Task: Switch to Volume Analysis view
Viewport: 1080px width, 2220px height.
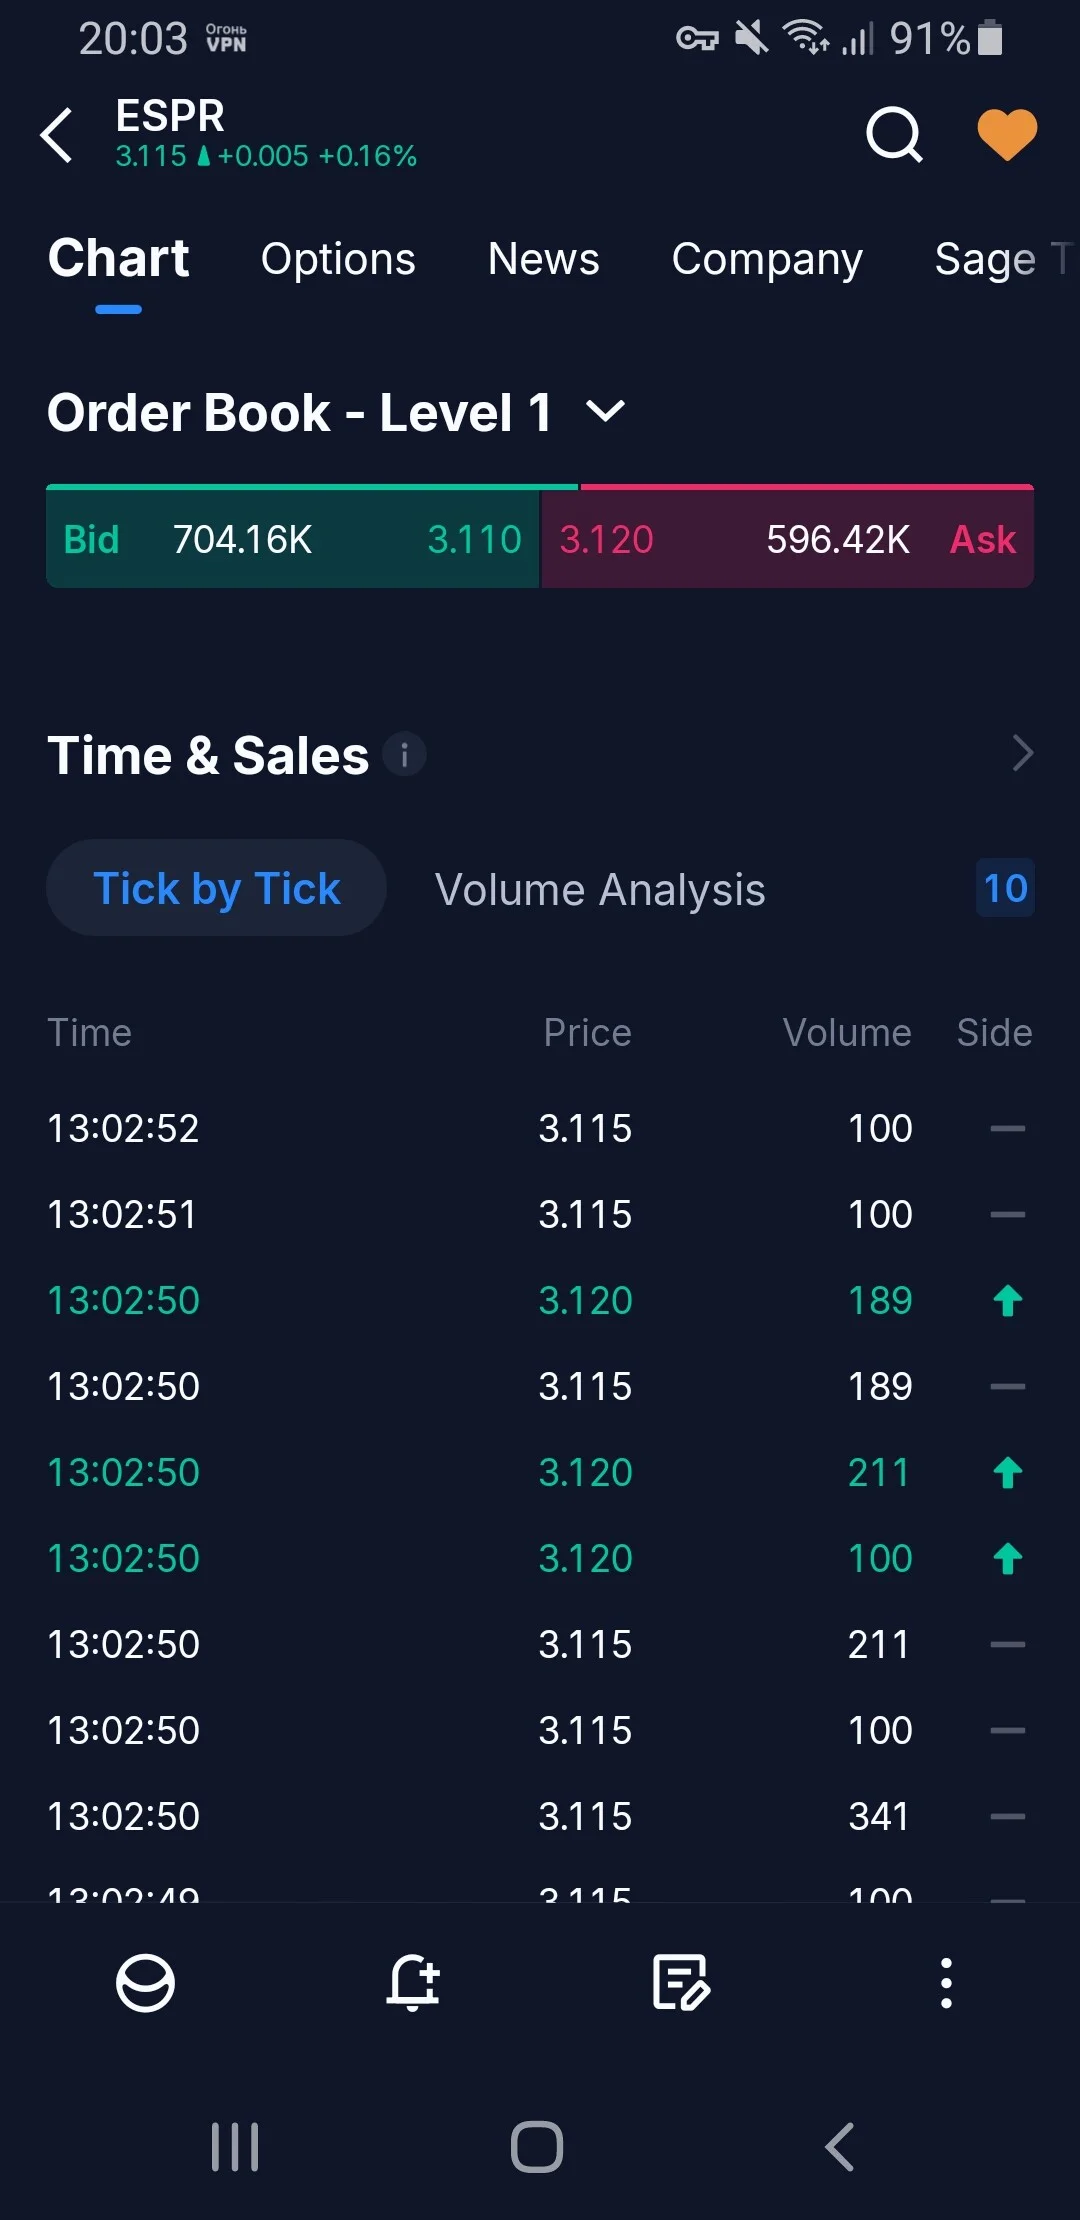Action: pyautogui.click(x=600, y=889)
